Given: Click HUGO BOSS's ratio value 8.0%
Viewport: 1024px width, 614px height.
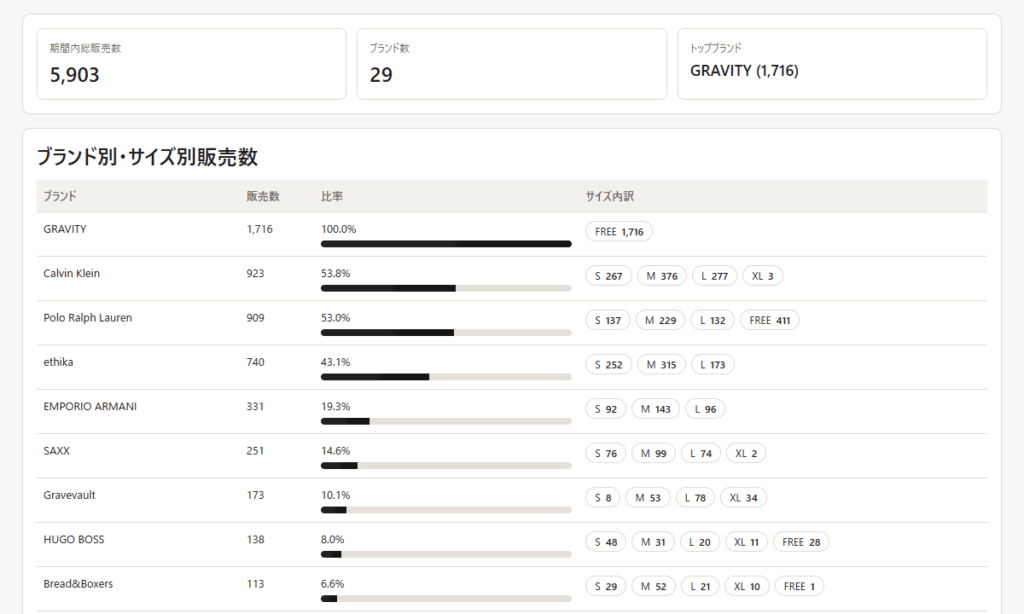Looking at the screenshot, I should click(x=332, y=540).
